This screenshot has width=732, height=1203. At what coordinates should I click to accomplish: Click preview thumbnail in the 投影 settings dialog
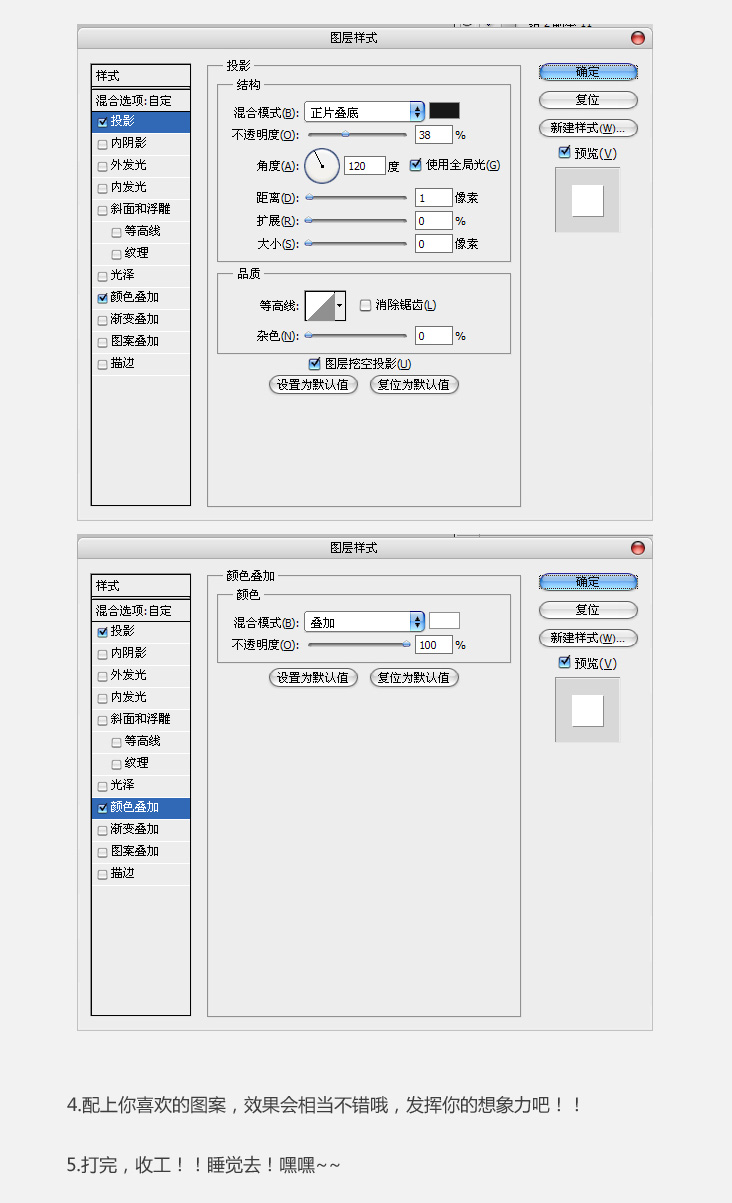click(x=588, y=200)
